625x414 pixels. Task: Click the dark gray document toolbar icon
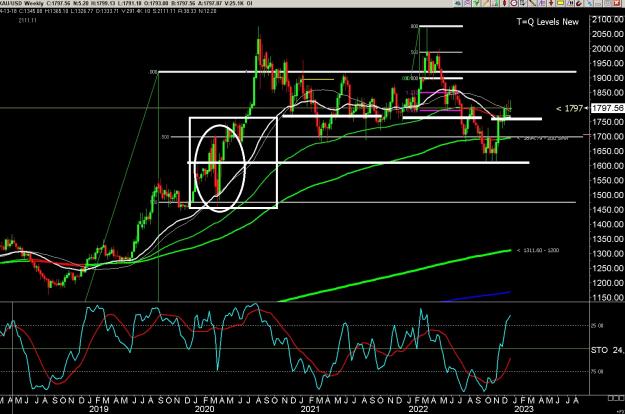pos(523,3)
